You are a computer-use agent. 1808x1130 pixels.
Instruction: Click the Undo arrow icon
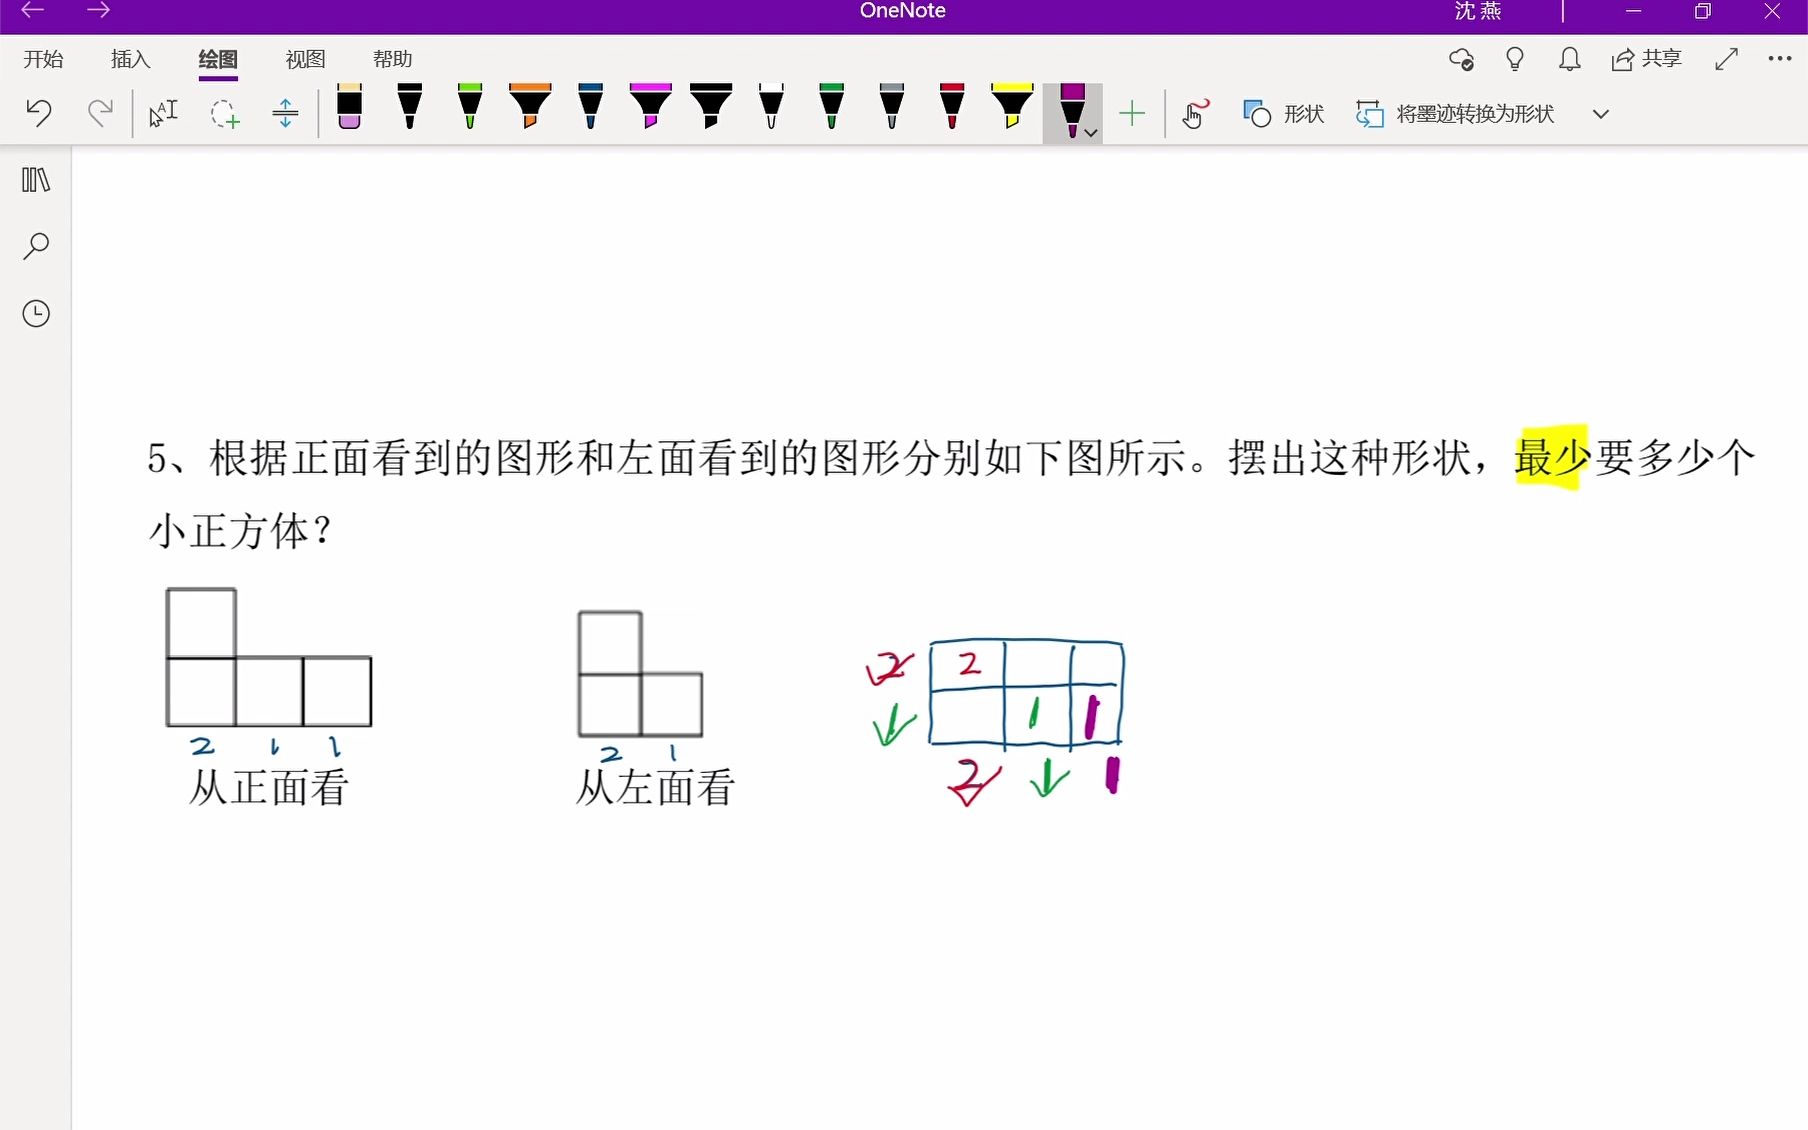[x=39, y=112]
